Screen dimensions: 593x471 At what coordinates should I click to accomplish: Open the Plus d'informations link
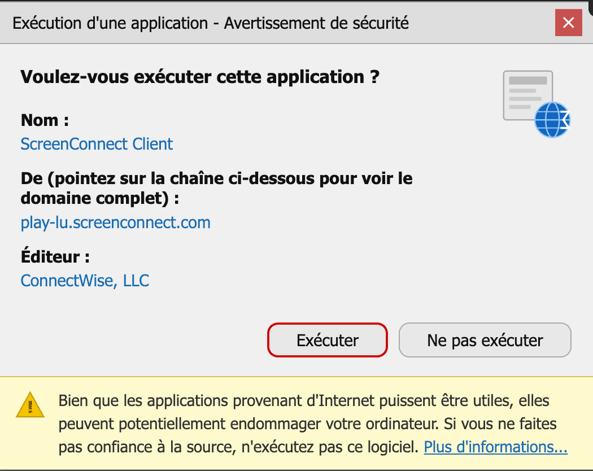(495, 447)
